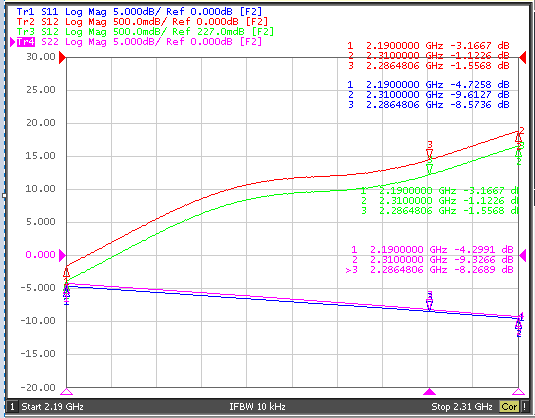Click the magenta stop-frequency triangle at bottom right
This screenshot has height=418, width=535.
519,391
